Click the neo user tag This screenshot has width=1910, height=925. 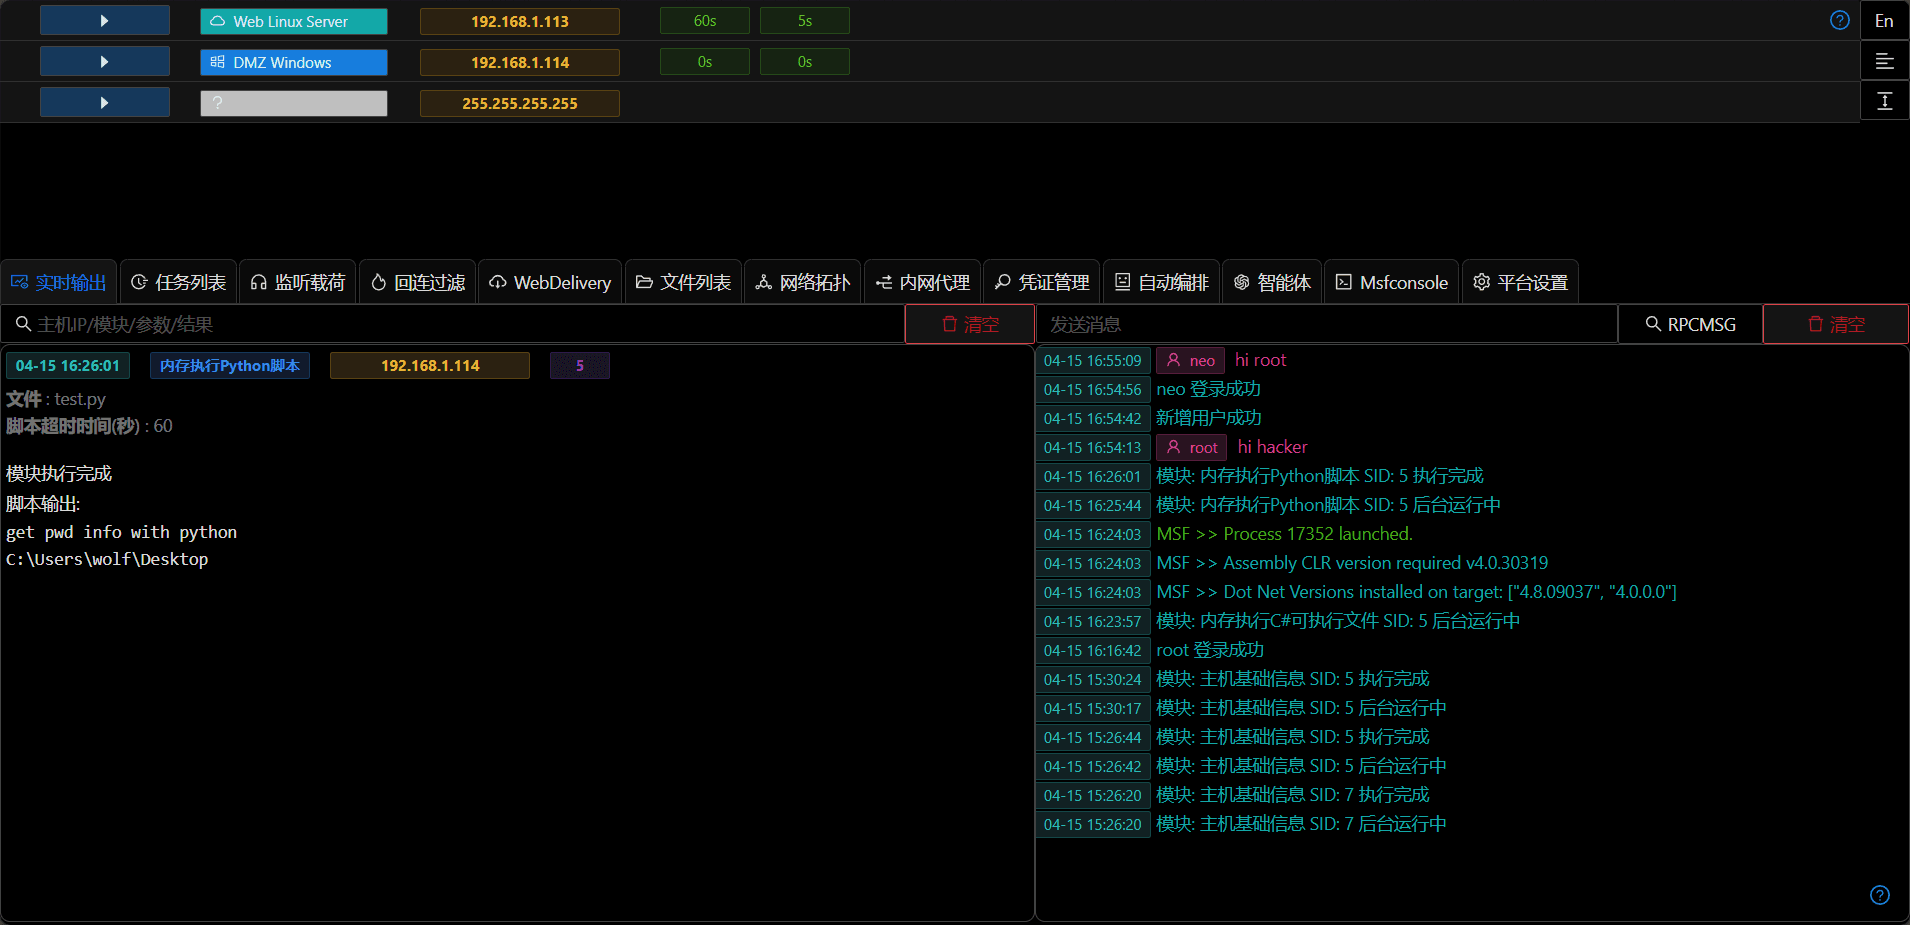tap(1190, 360)
